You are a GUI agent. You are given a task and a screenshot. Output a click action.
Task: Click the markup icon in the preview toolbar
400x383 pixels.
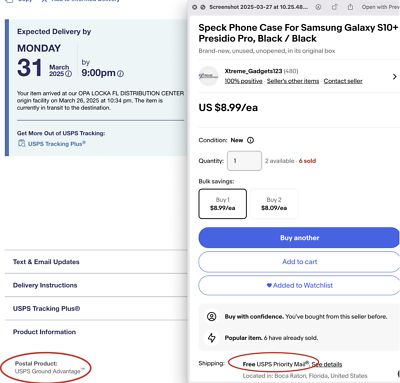click(x=318, y=7)
